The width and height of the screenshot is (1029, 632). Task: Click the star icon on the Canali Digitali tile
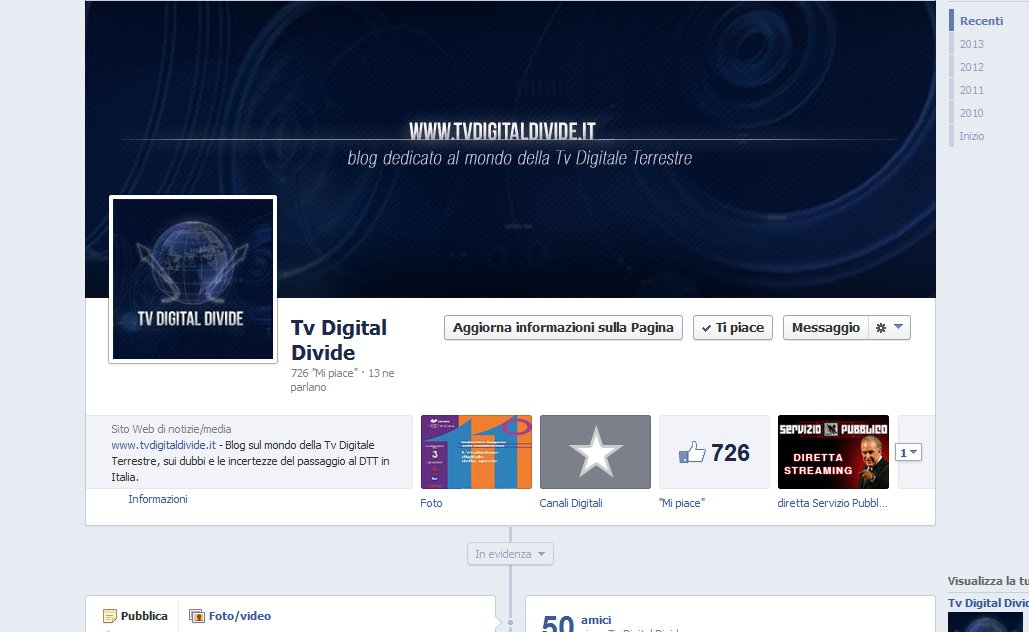click(x=595, y=452)
